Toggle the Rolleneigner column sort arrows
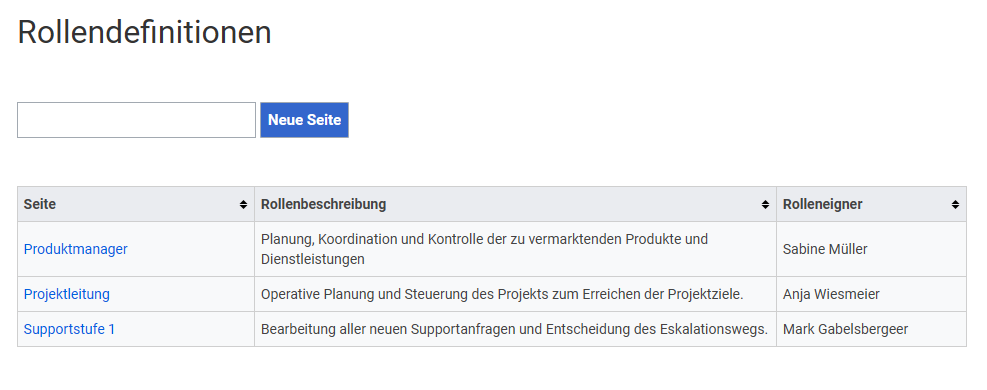 click(x=955, y=204)
